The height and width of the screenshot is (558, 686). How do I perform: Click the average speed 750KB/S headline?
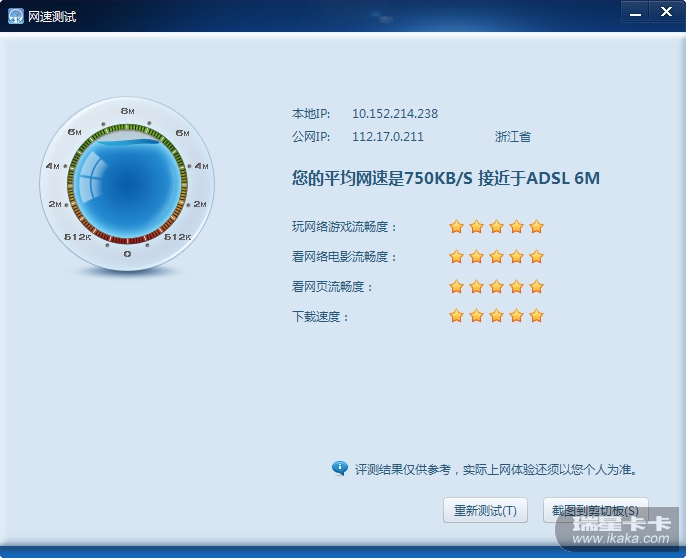coord(446,178)
